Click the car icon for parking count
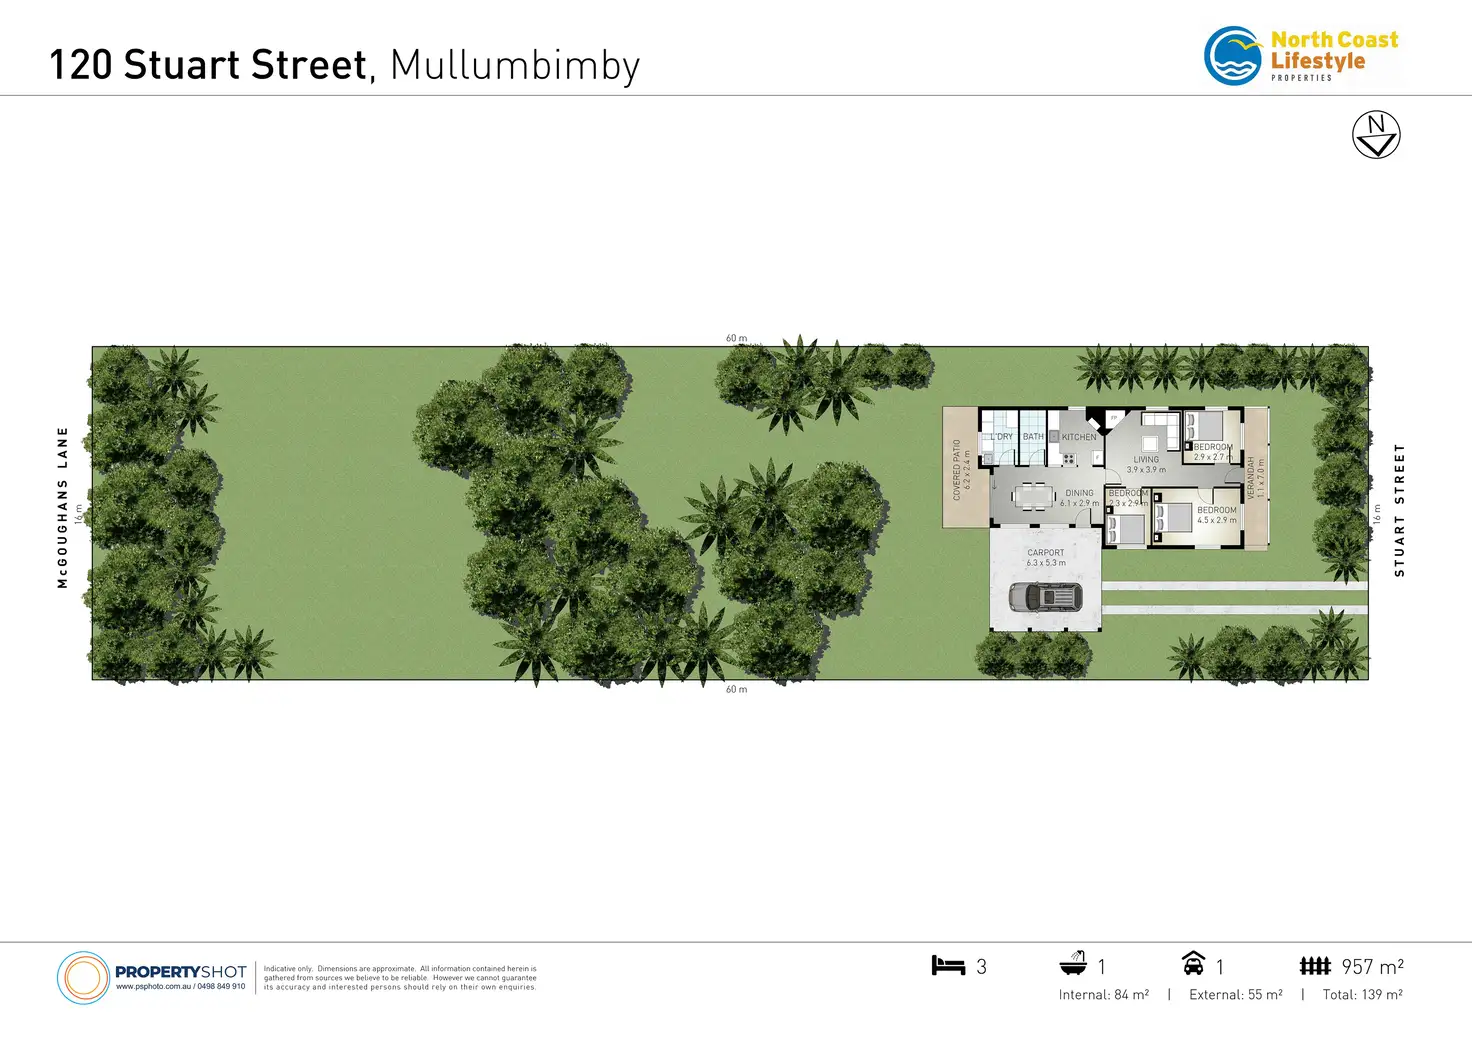 1193,964
